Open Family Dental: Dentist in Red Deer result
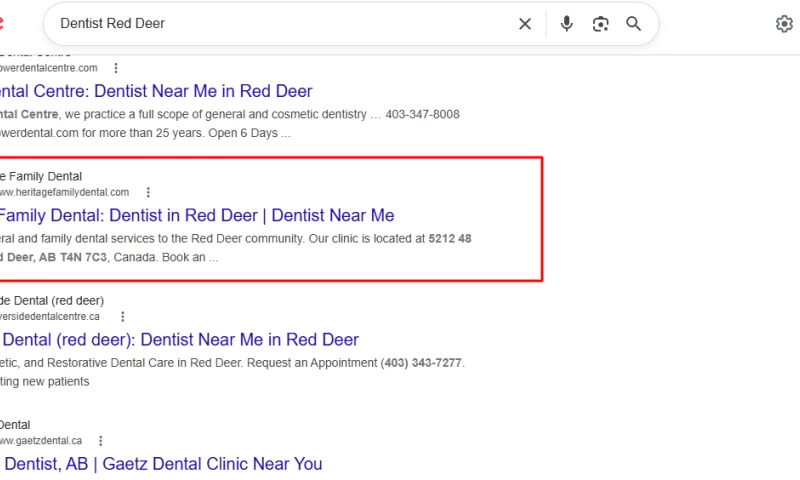This screenshot has width=800, height=480. pos(197,216)
